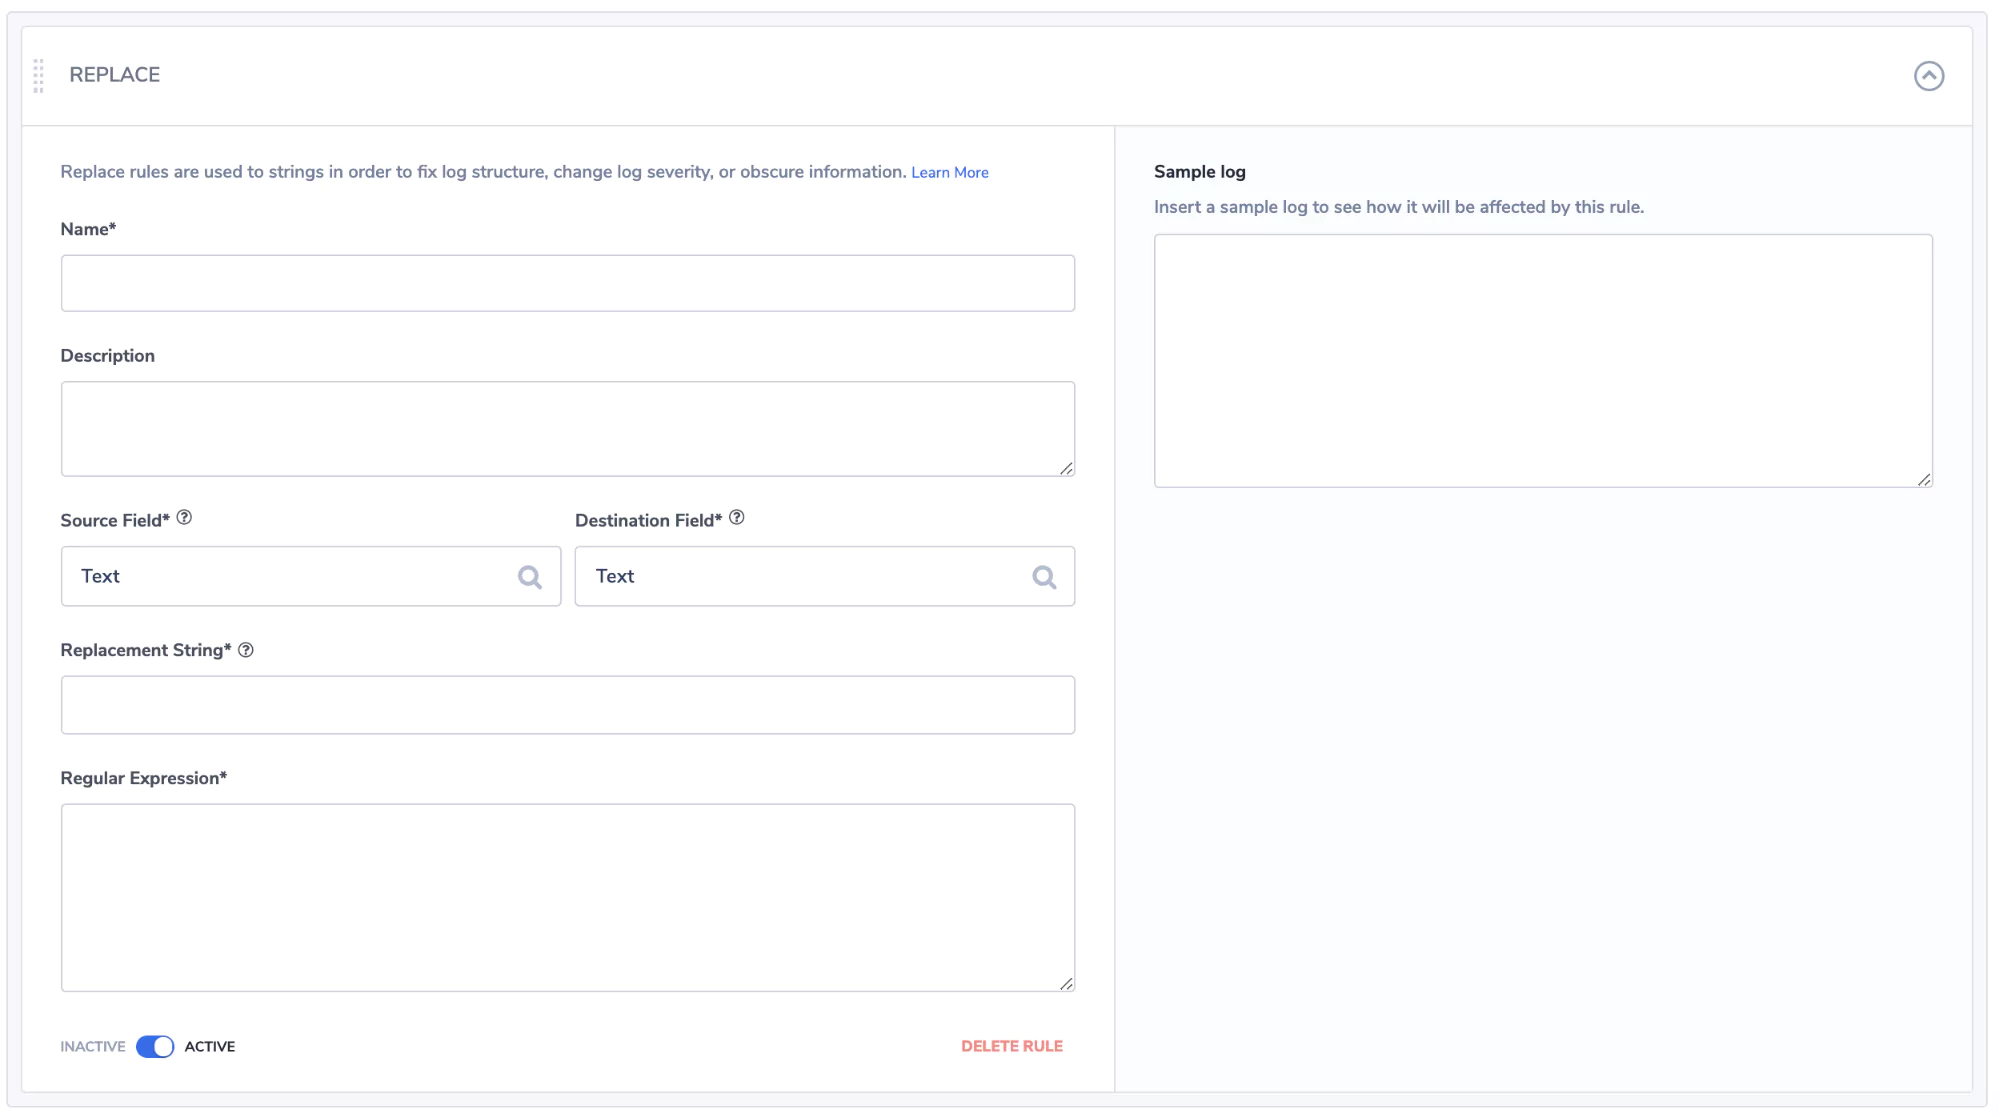Click the INACTIVE label

(93, 1047)
